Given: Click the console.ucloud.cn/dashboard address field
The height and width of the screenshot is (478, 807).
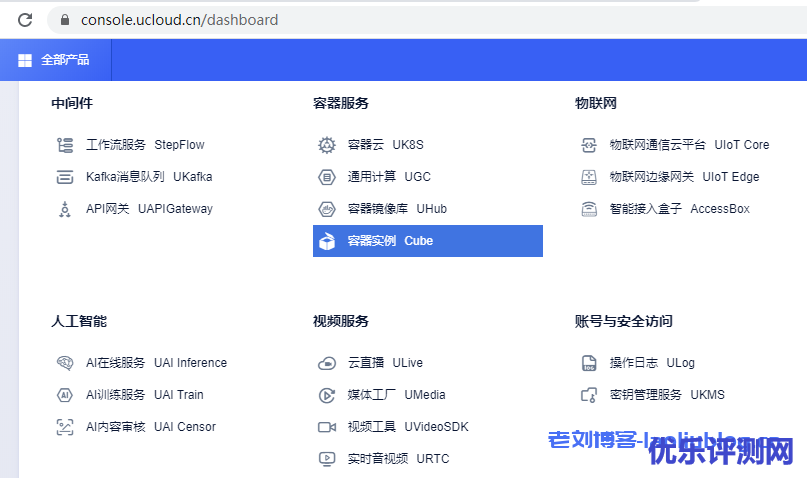Looking at the screenshot, I should click(x=427, y=20).
